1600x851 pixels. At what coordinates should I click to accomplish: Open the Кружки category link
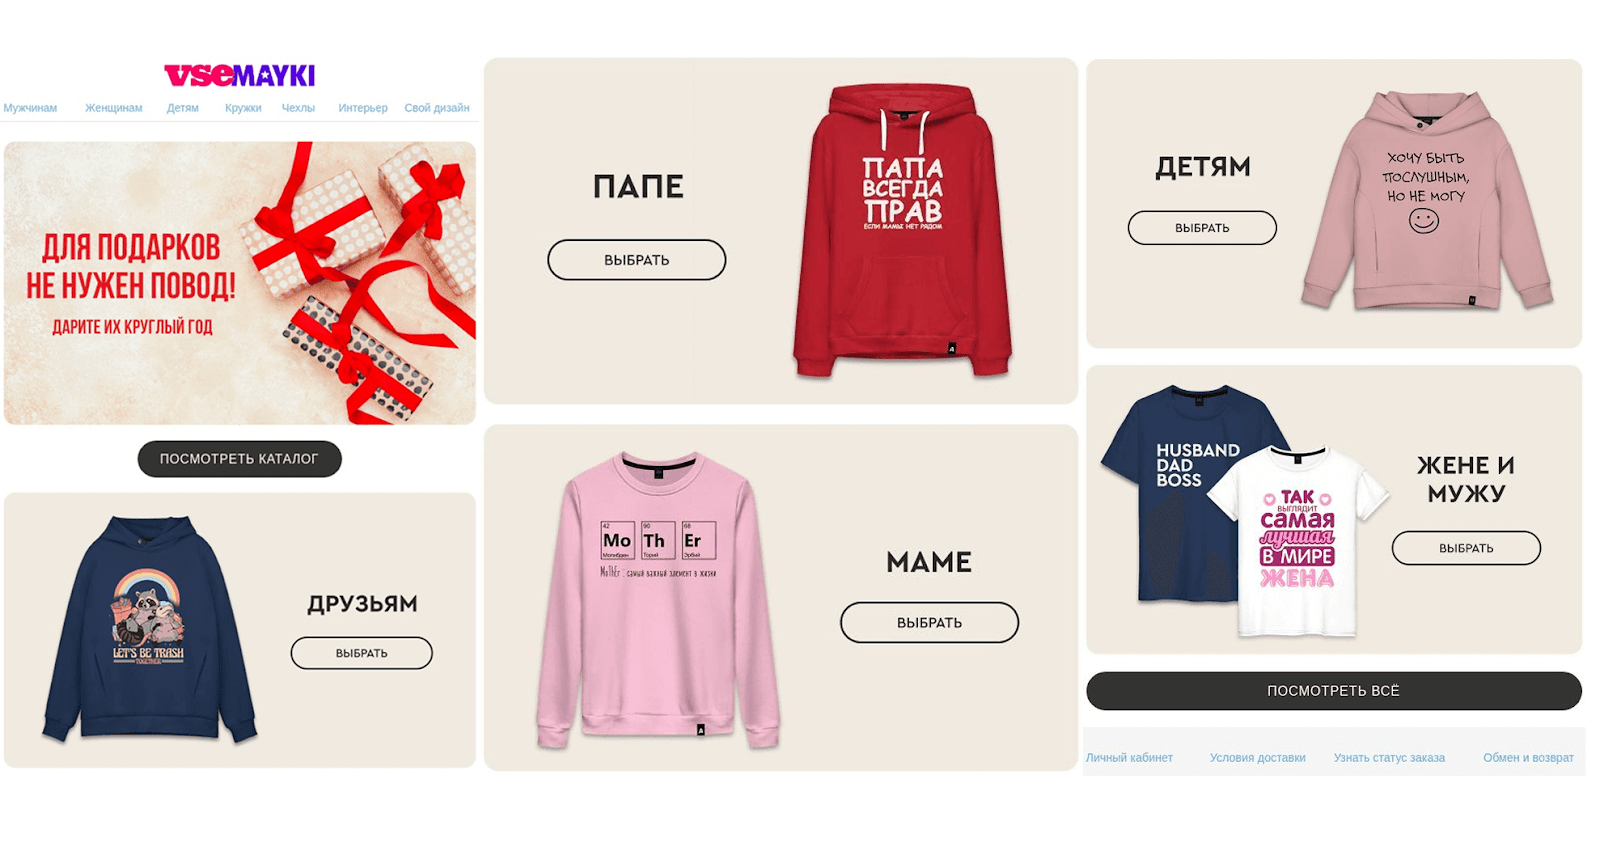[243, 108]
